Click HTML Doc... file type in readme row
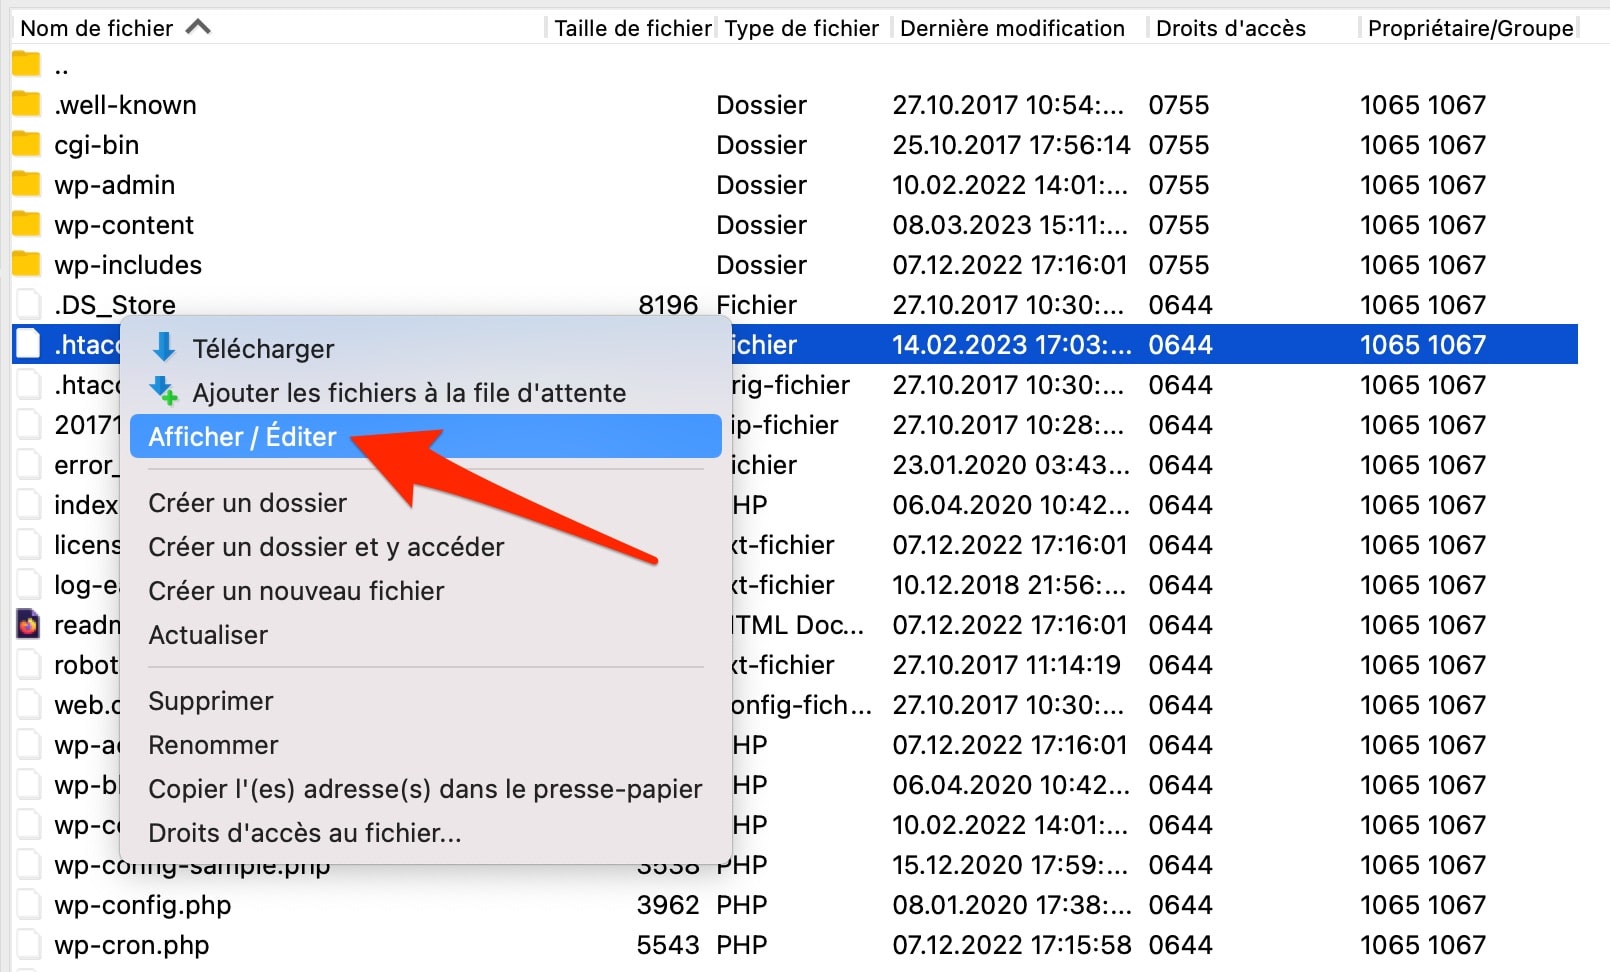Viewport: 1610px width, 972px height. click(798, 625)
